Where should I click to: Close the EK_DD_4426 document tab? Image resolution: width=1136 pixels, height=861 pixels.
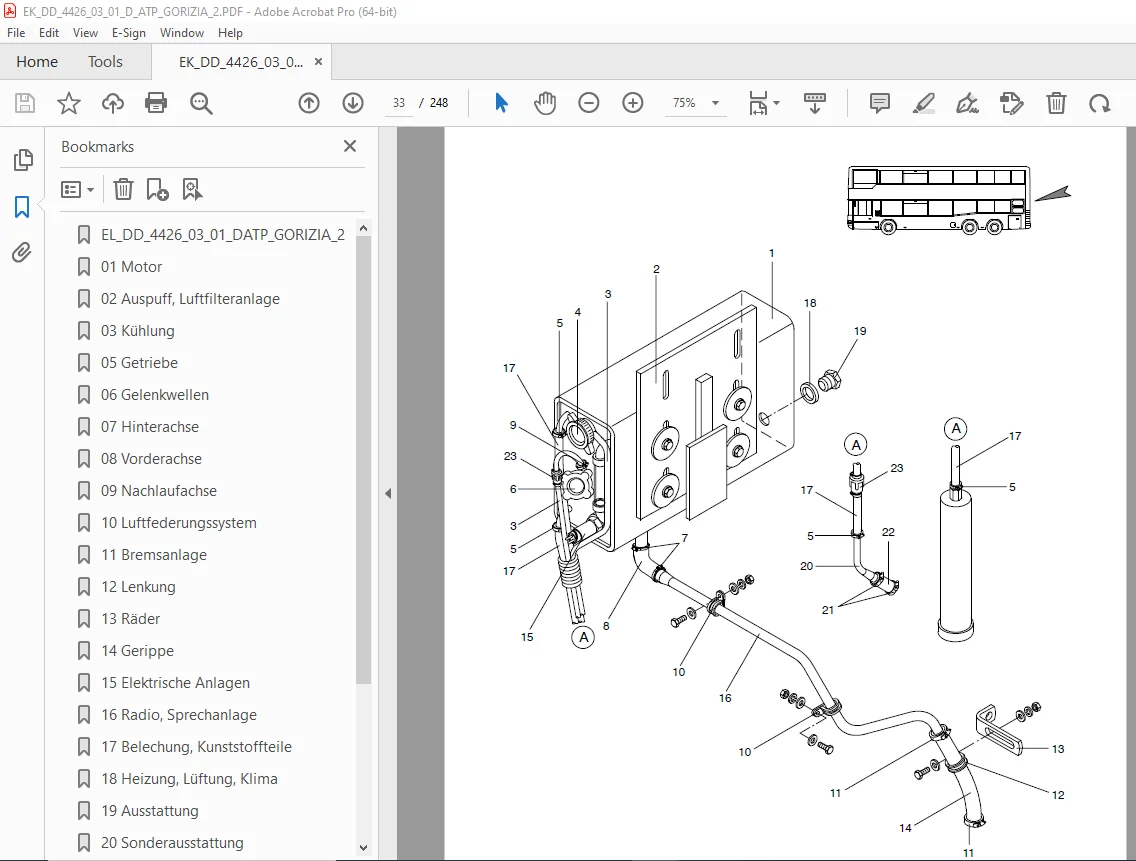coord(318,62)
